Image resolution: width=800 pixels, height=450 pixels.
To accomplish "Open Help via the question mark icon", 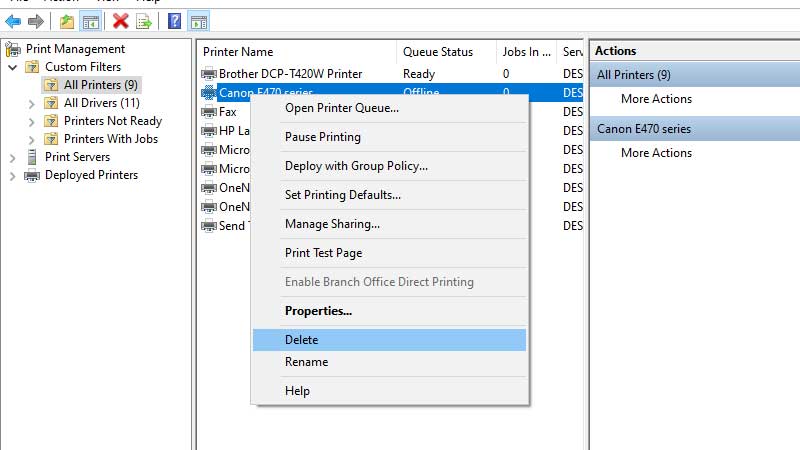I will (174, 21).
